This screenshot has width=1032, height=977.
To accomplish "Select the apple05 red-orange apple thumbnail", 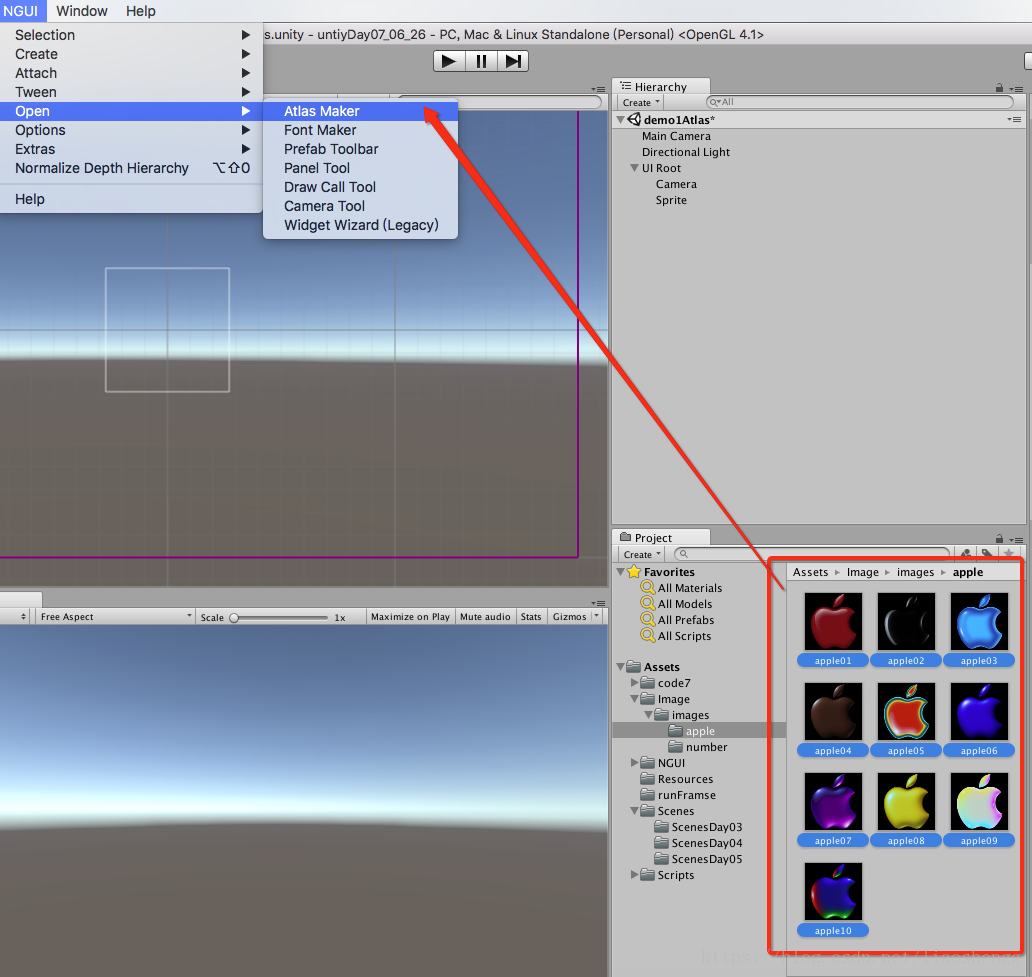I will (906, 712).
